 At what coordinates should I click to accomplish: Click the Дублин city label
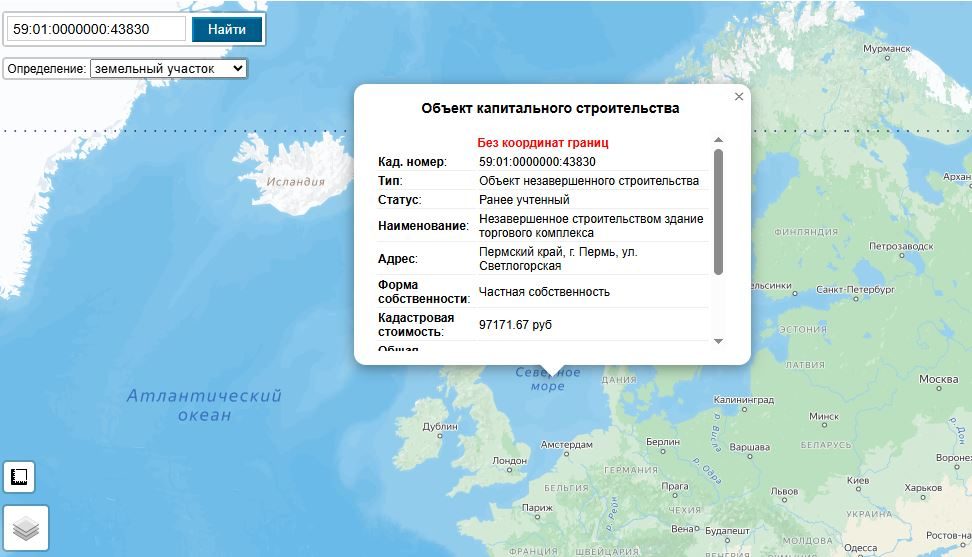point(440,426)
